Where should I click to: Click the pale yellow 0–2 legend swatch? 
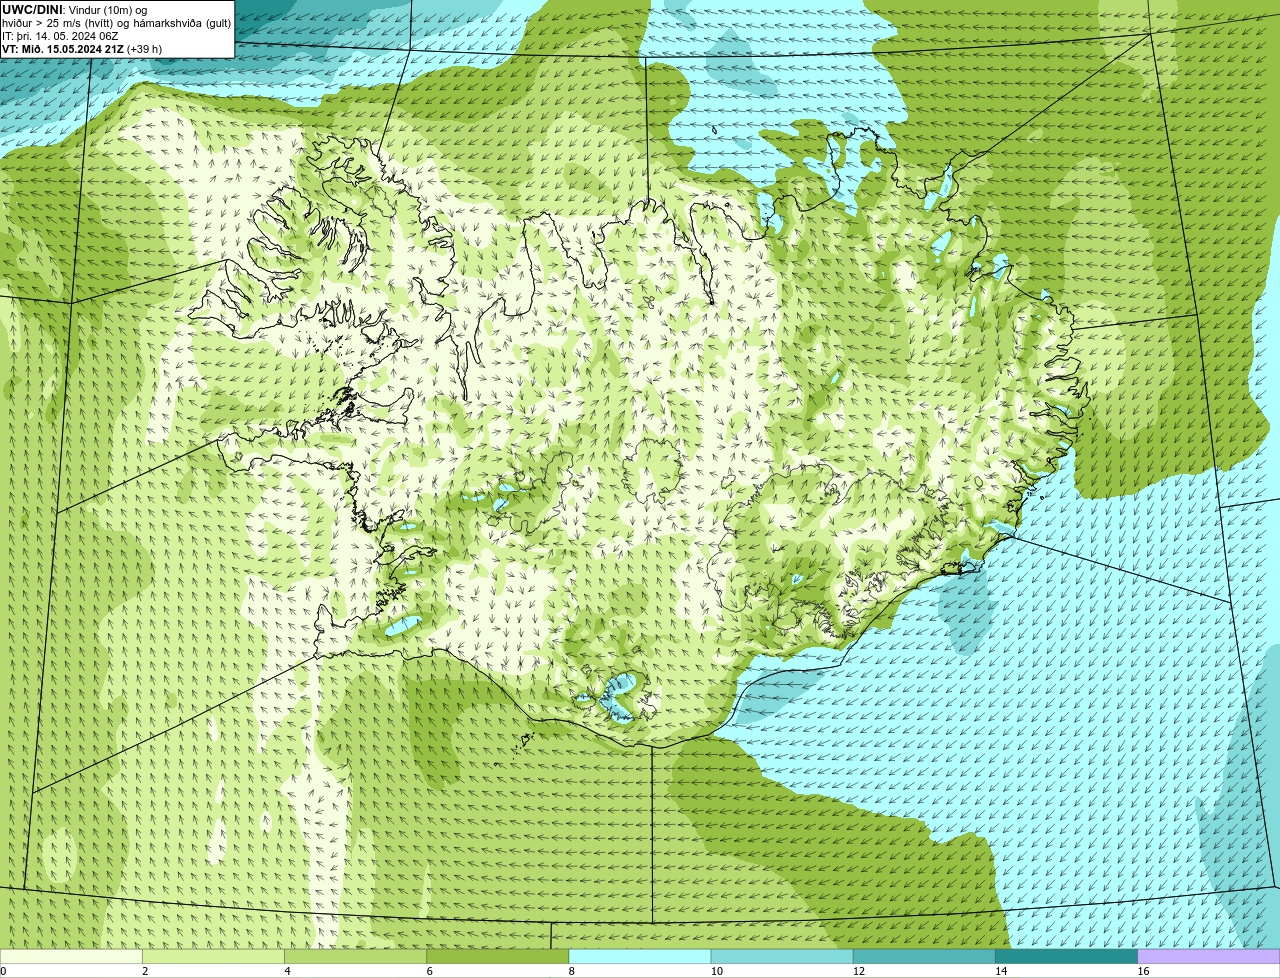[71, 956]
